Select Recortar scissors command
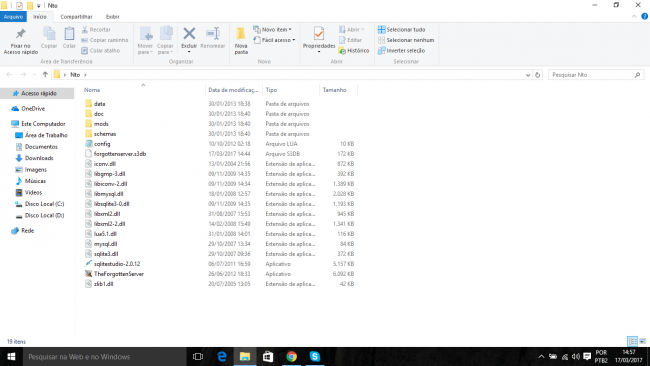Image resolution: width=650 pixels, height=366 pixels. pos(96,30)
